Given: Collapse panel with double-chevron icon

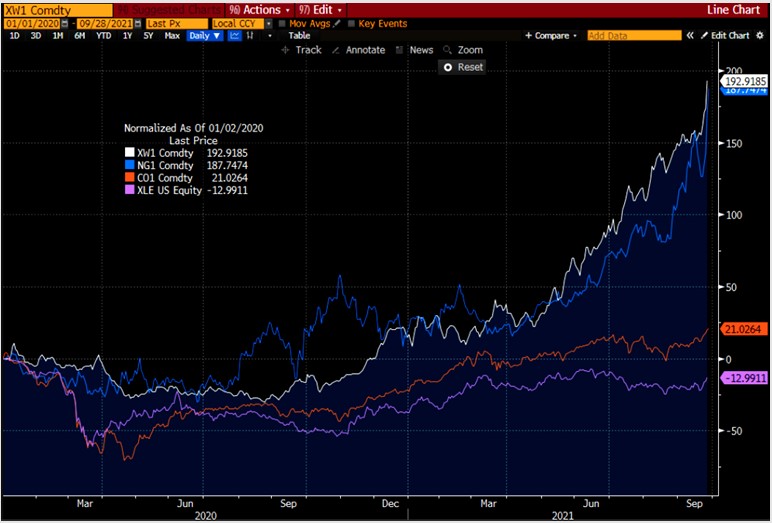Looking at the screenshot, I should (689, 35).
